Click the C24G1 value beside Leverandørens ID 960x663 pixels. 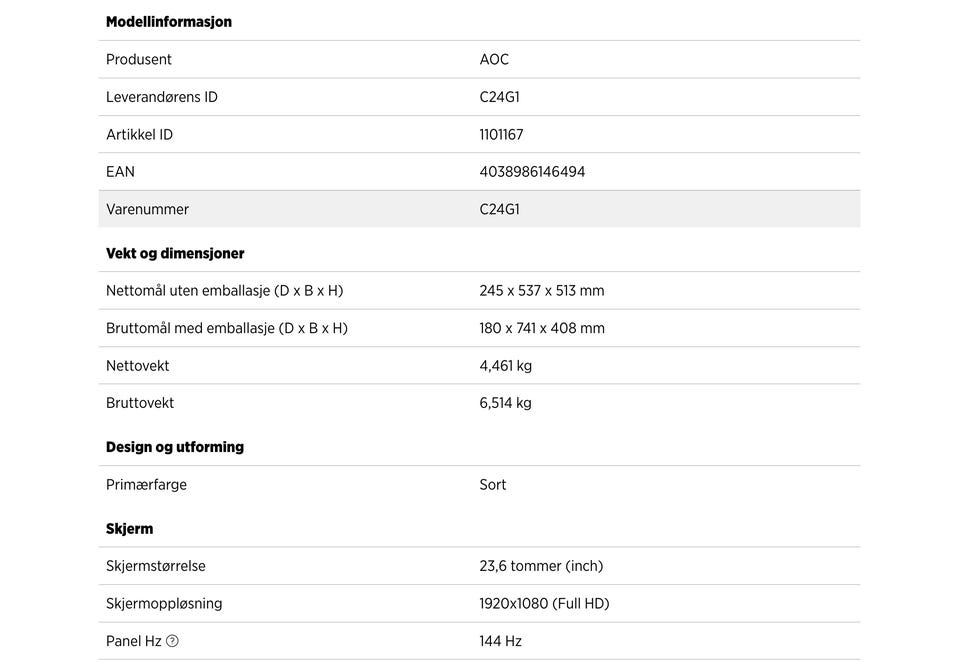pyautogui.click(x=499, y=97)
